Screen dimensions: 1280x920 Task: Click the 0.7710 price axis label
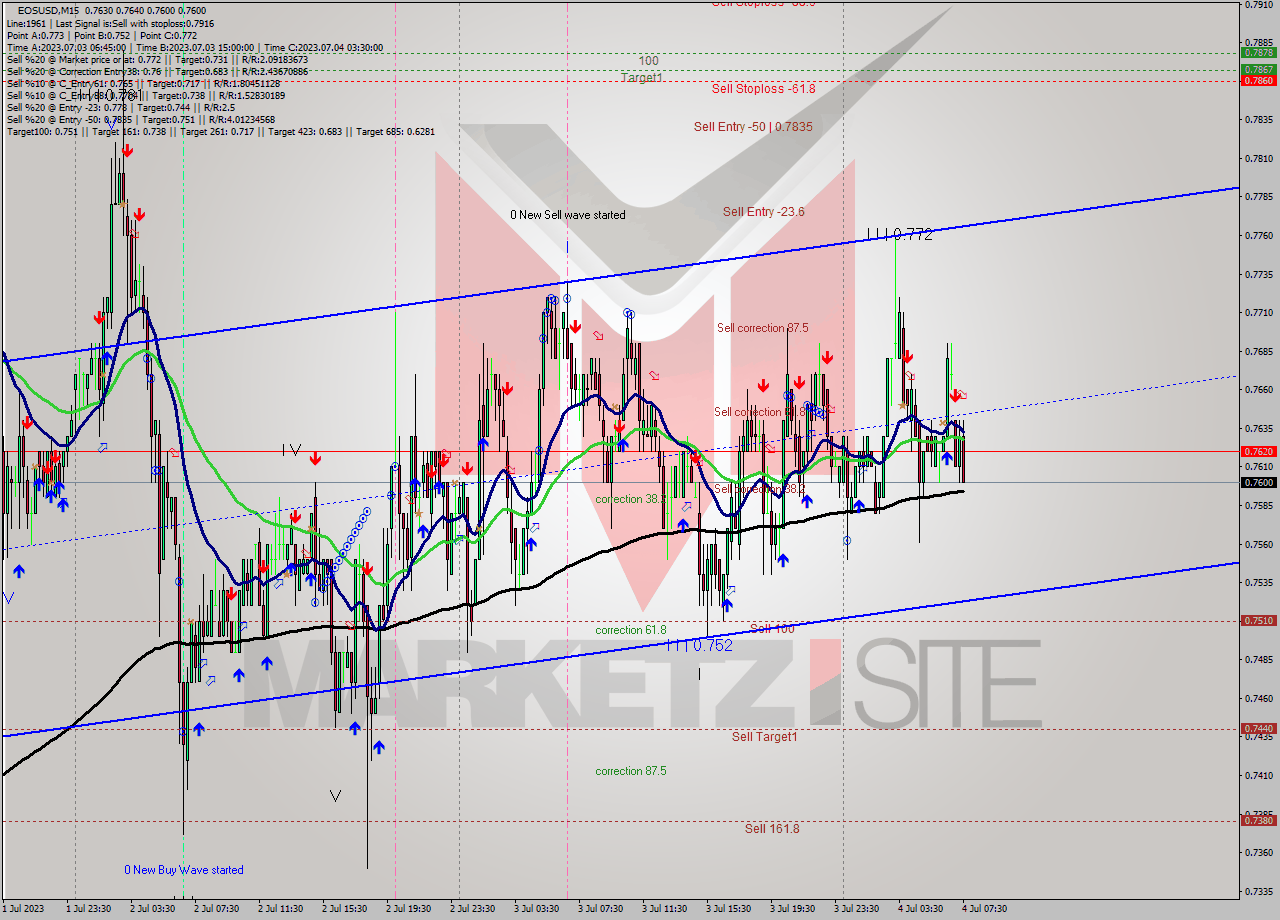[1258, 313]
